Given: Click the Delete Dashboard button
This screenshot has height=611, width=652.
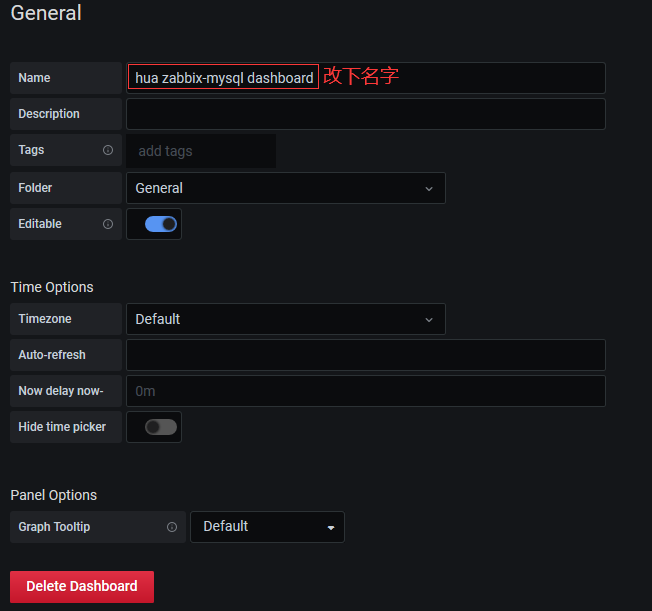Looking at the screenshot, I should point(82,586).
